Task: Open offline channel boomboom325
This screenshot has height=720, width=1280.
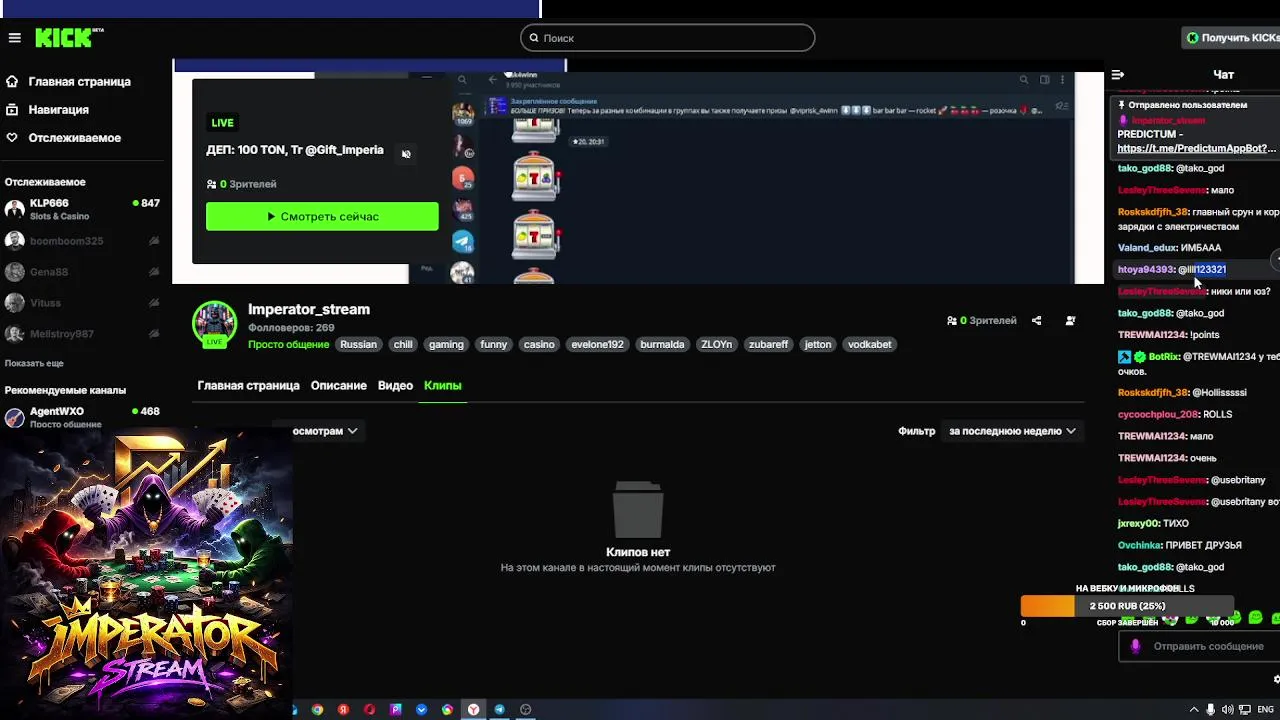Action: pyautogui.click(x=82, y=241)
